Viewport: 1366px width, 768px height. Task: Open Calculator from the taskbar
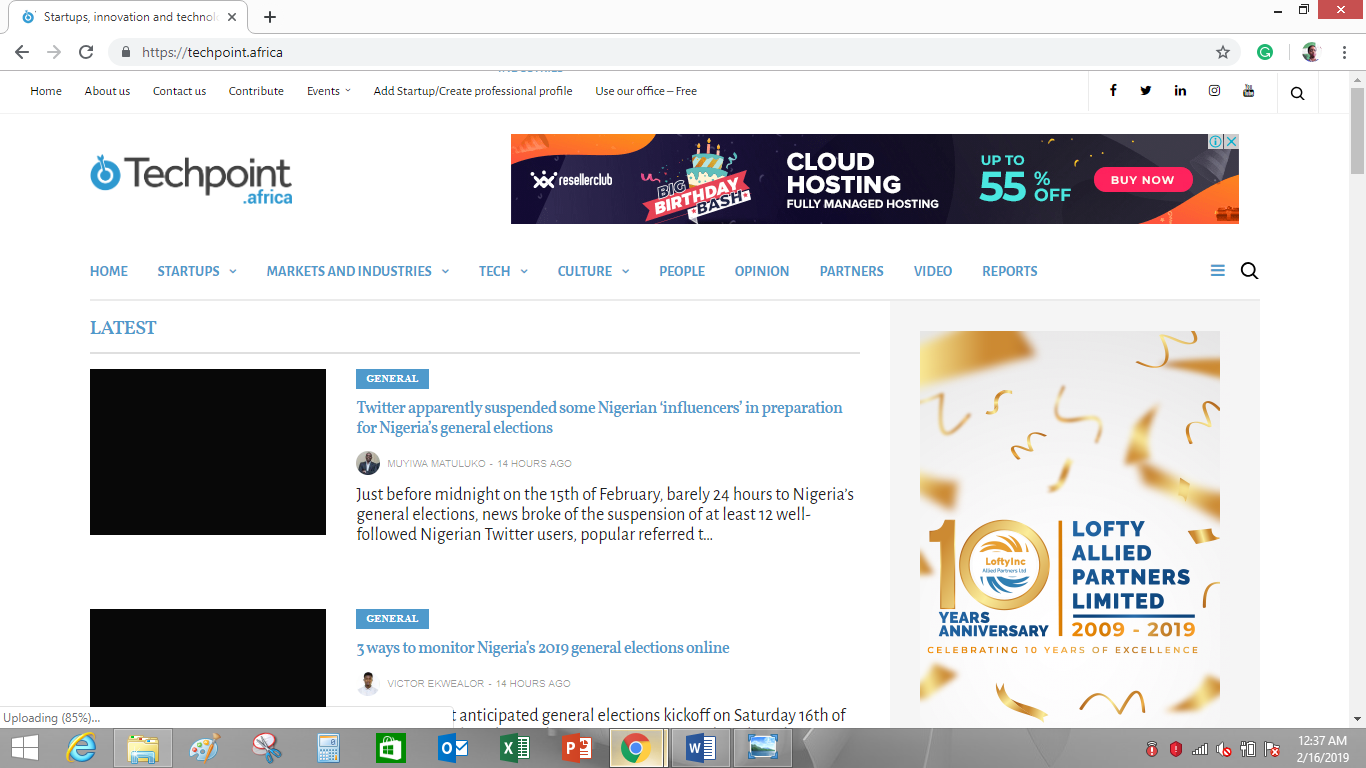coord(329,748)
